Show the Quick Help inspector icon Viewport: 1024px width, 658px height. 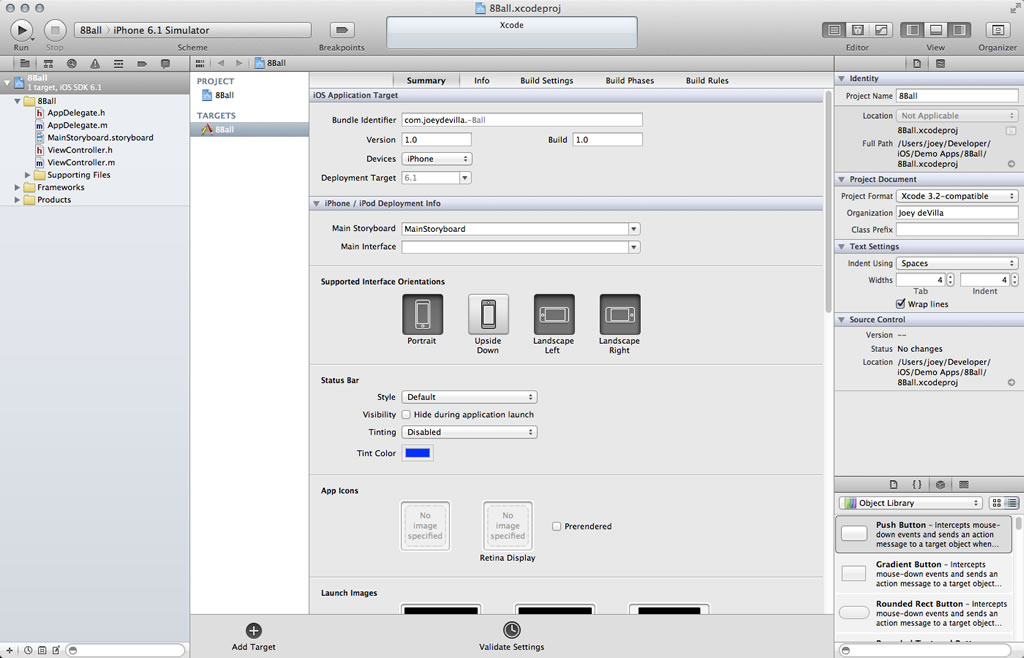click(940, 63)
